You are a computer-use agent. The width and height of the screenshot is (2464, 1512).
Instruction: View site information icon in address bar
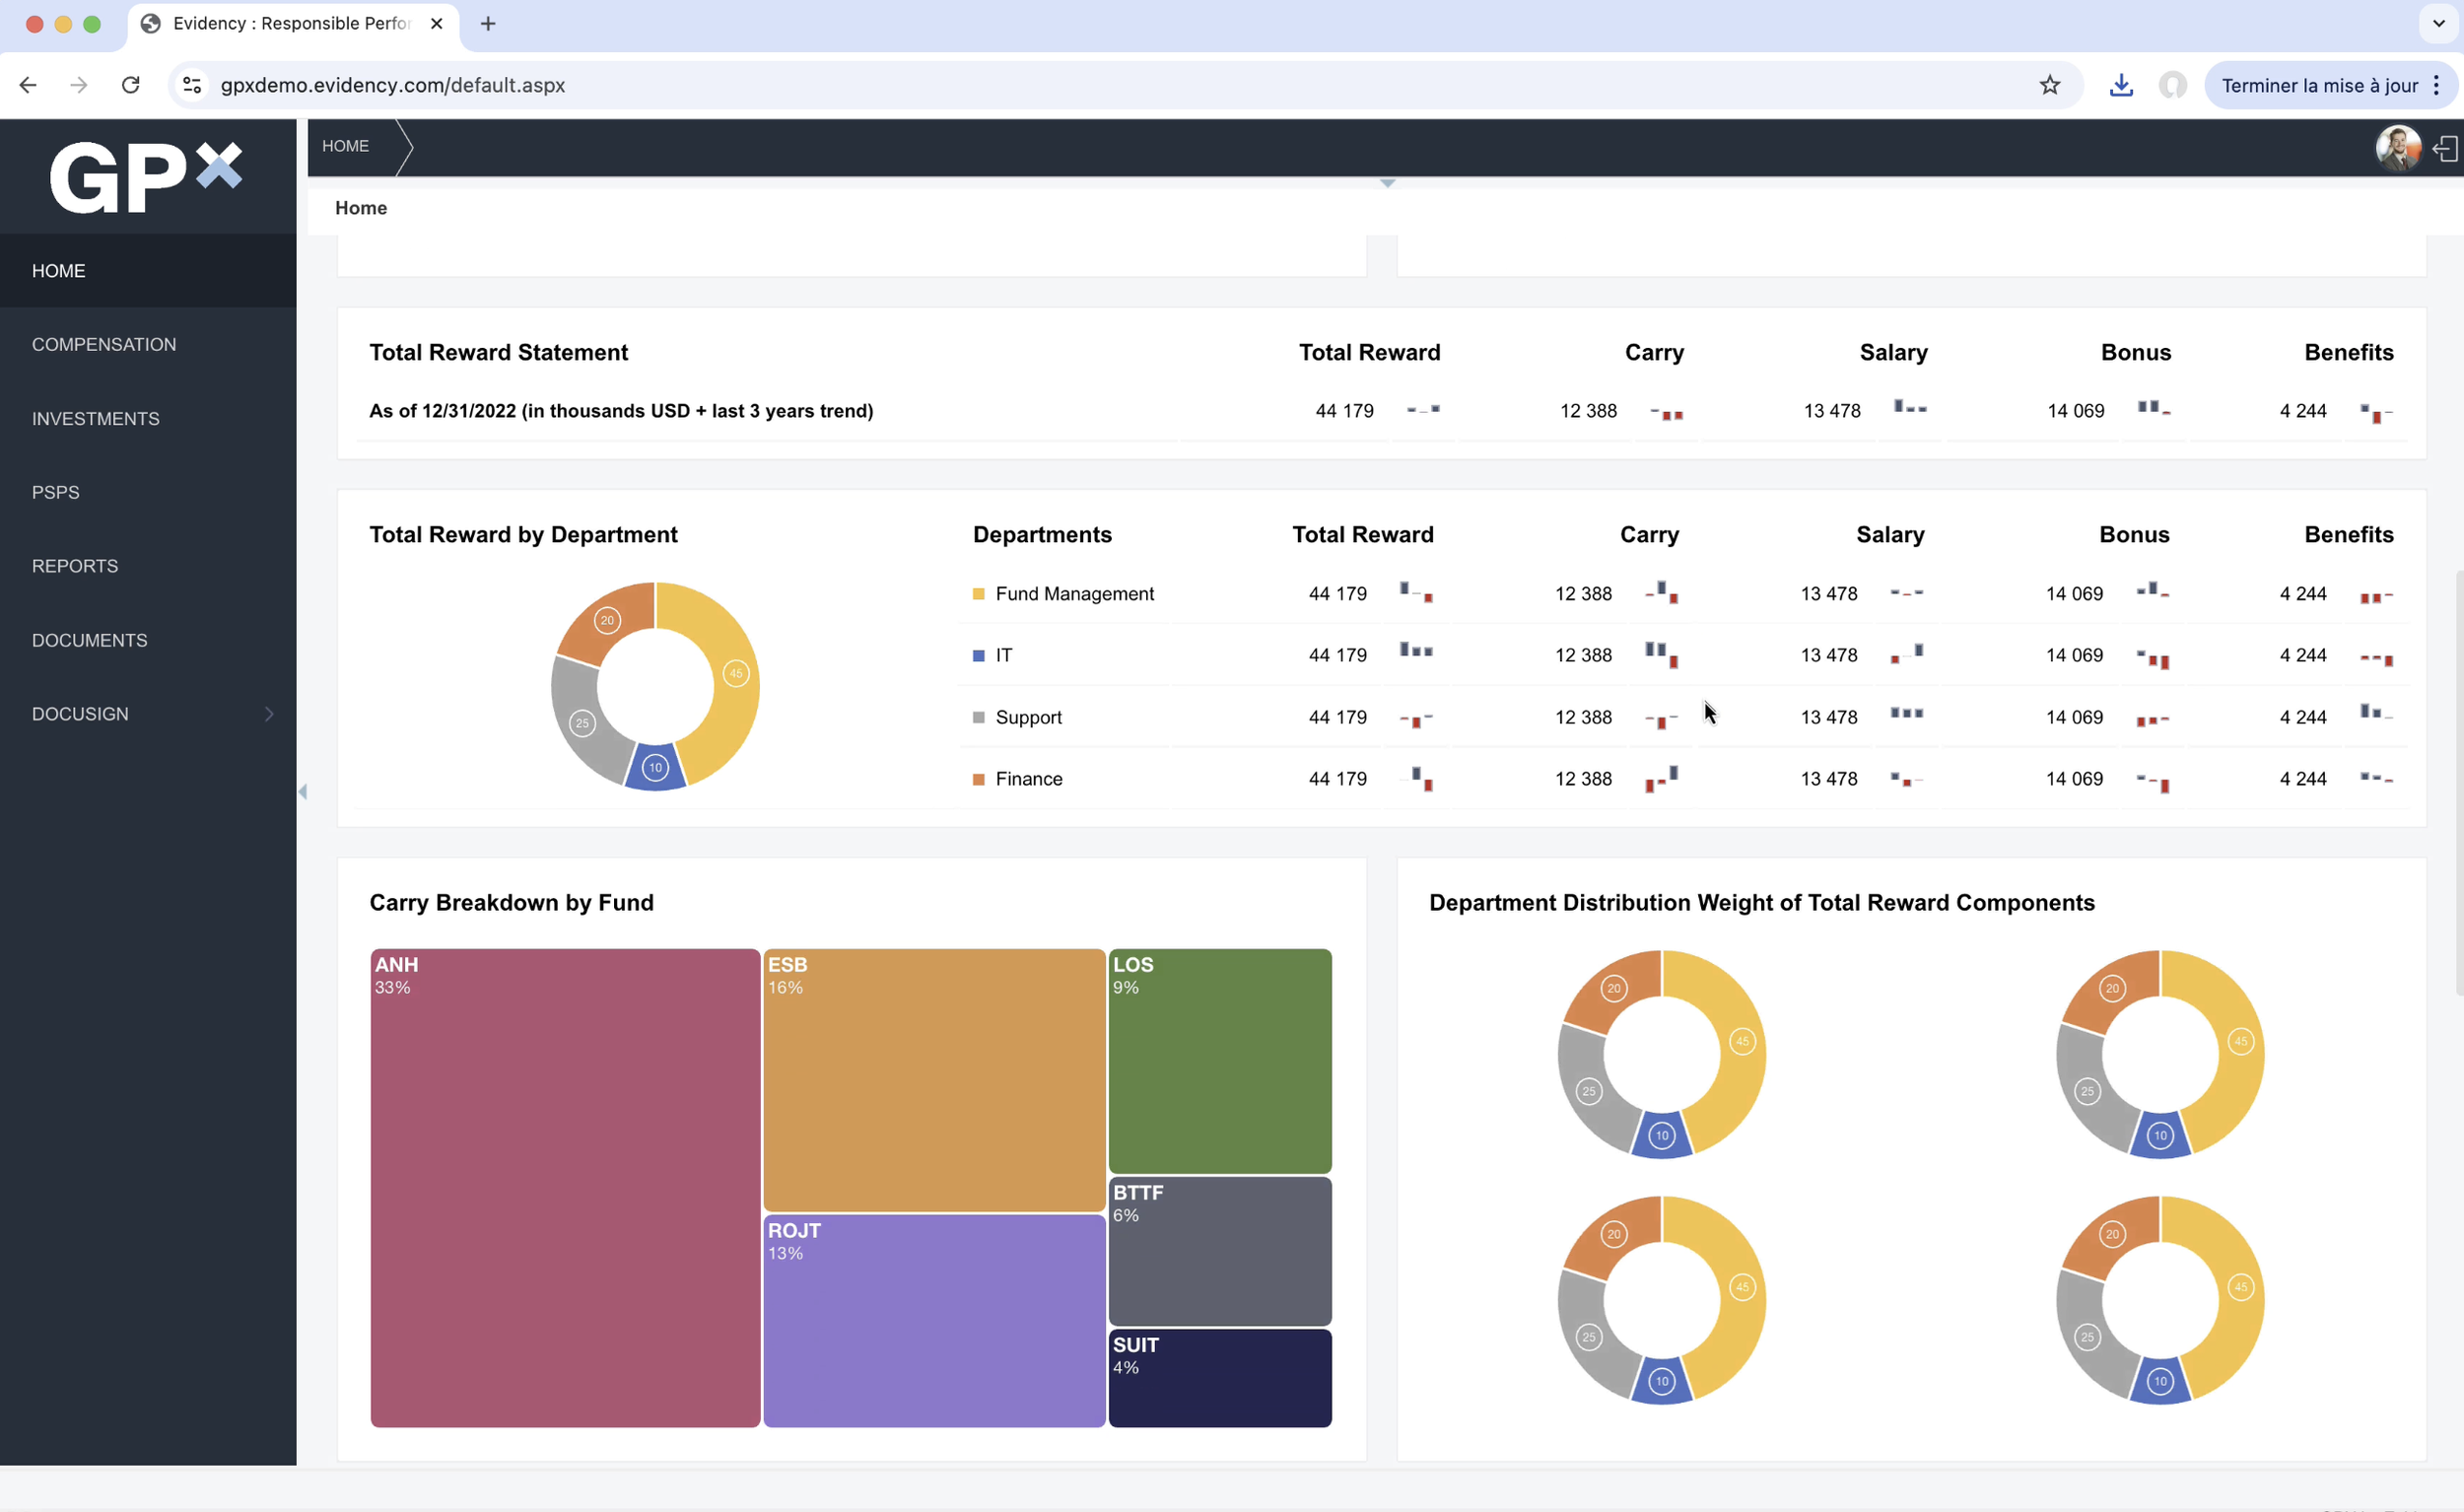coord(192,85)
